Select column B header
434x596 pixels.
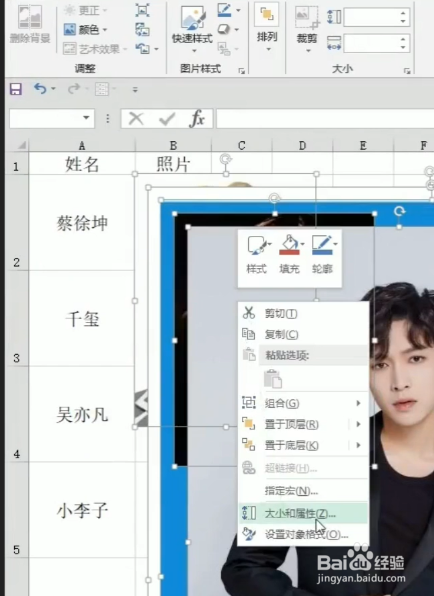pos(173,146)
